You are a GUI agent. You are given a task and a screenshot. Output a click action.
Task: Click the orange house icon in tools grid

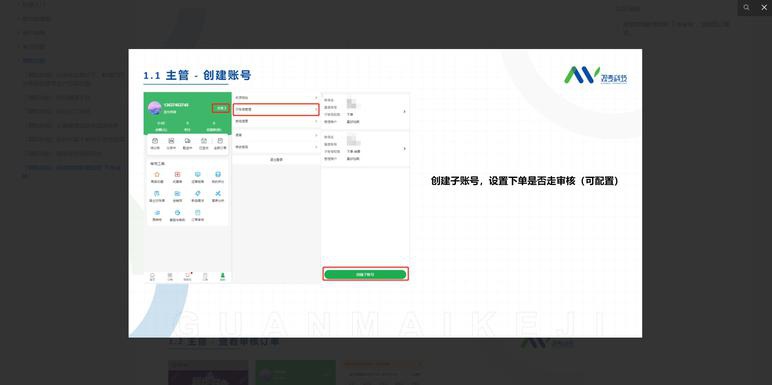[157, 174]
